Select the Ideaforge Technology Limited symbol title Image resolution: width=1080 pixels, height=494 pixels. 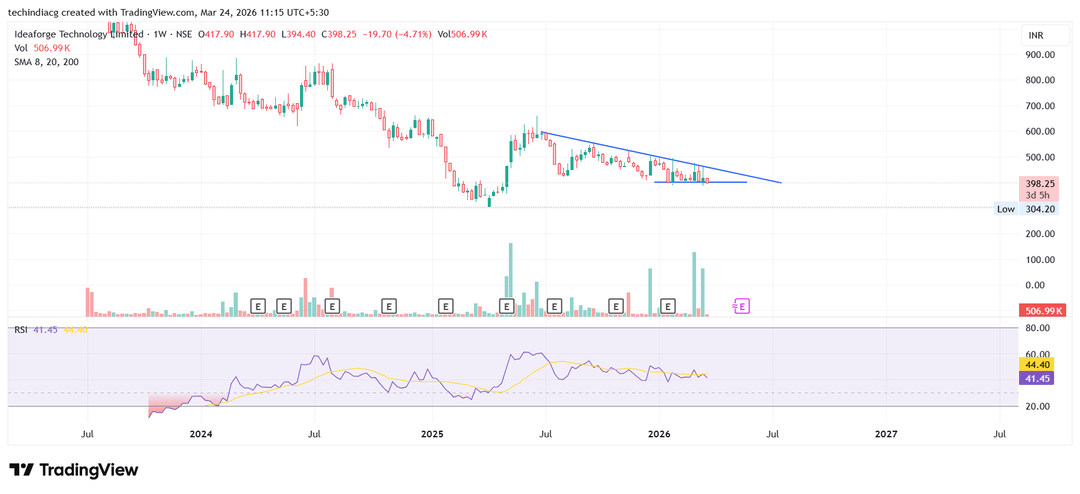[79, 34]
